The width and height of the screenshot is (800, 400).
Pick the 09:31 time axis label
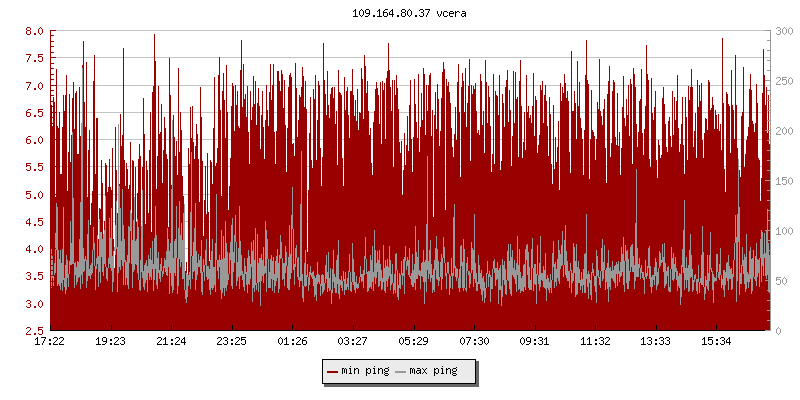[x=535, y=341]
